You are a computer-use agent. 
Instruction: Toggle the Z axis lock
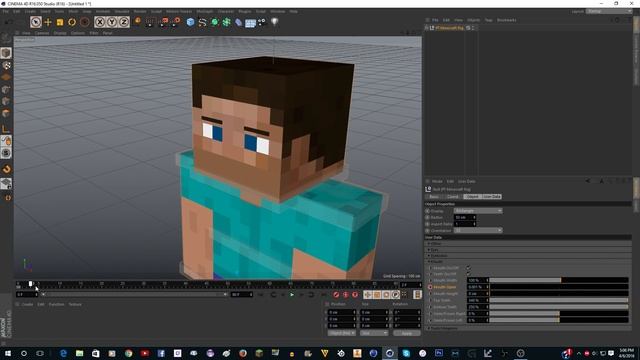coord(124,22)
